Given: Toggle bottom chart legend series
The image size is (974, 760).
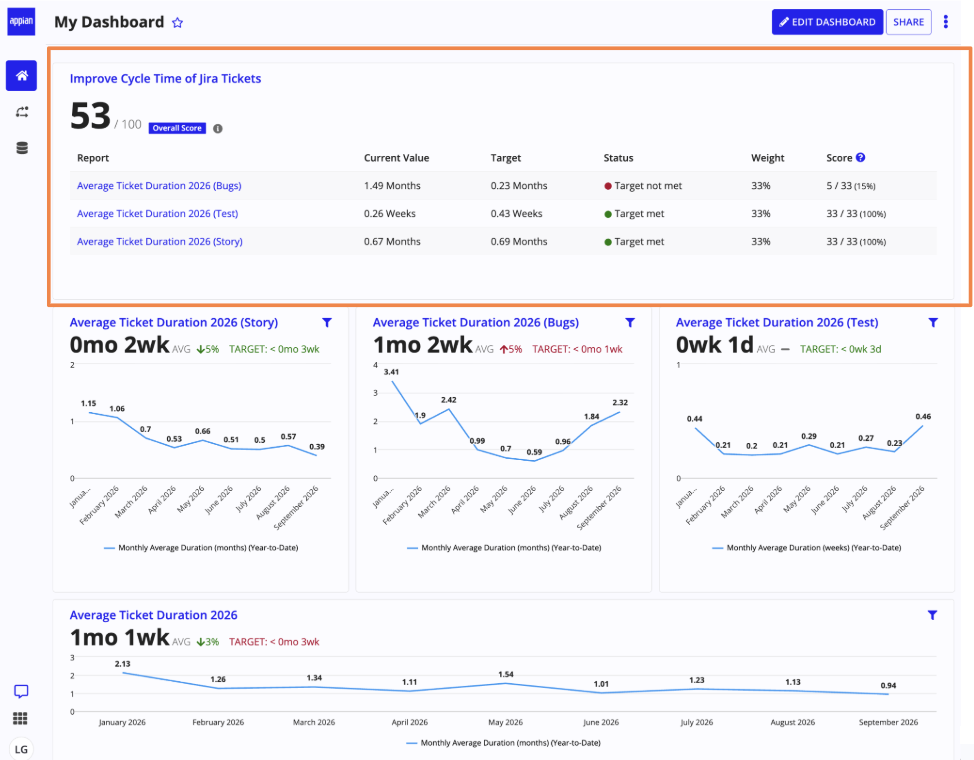Looking at the screenshot, I should (504, 743).
